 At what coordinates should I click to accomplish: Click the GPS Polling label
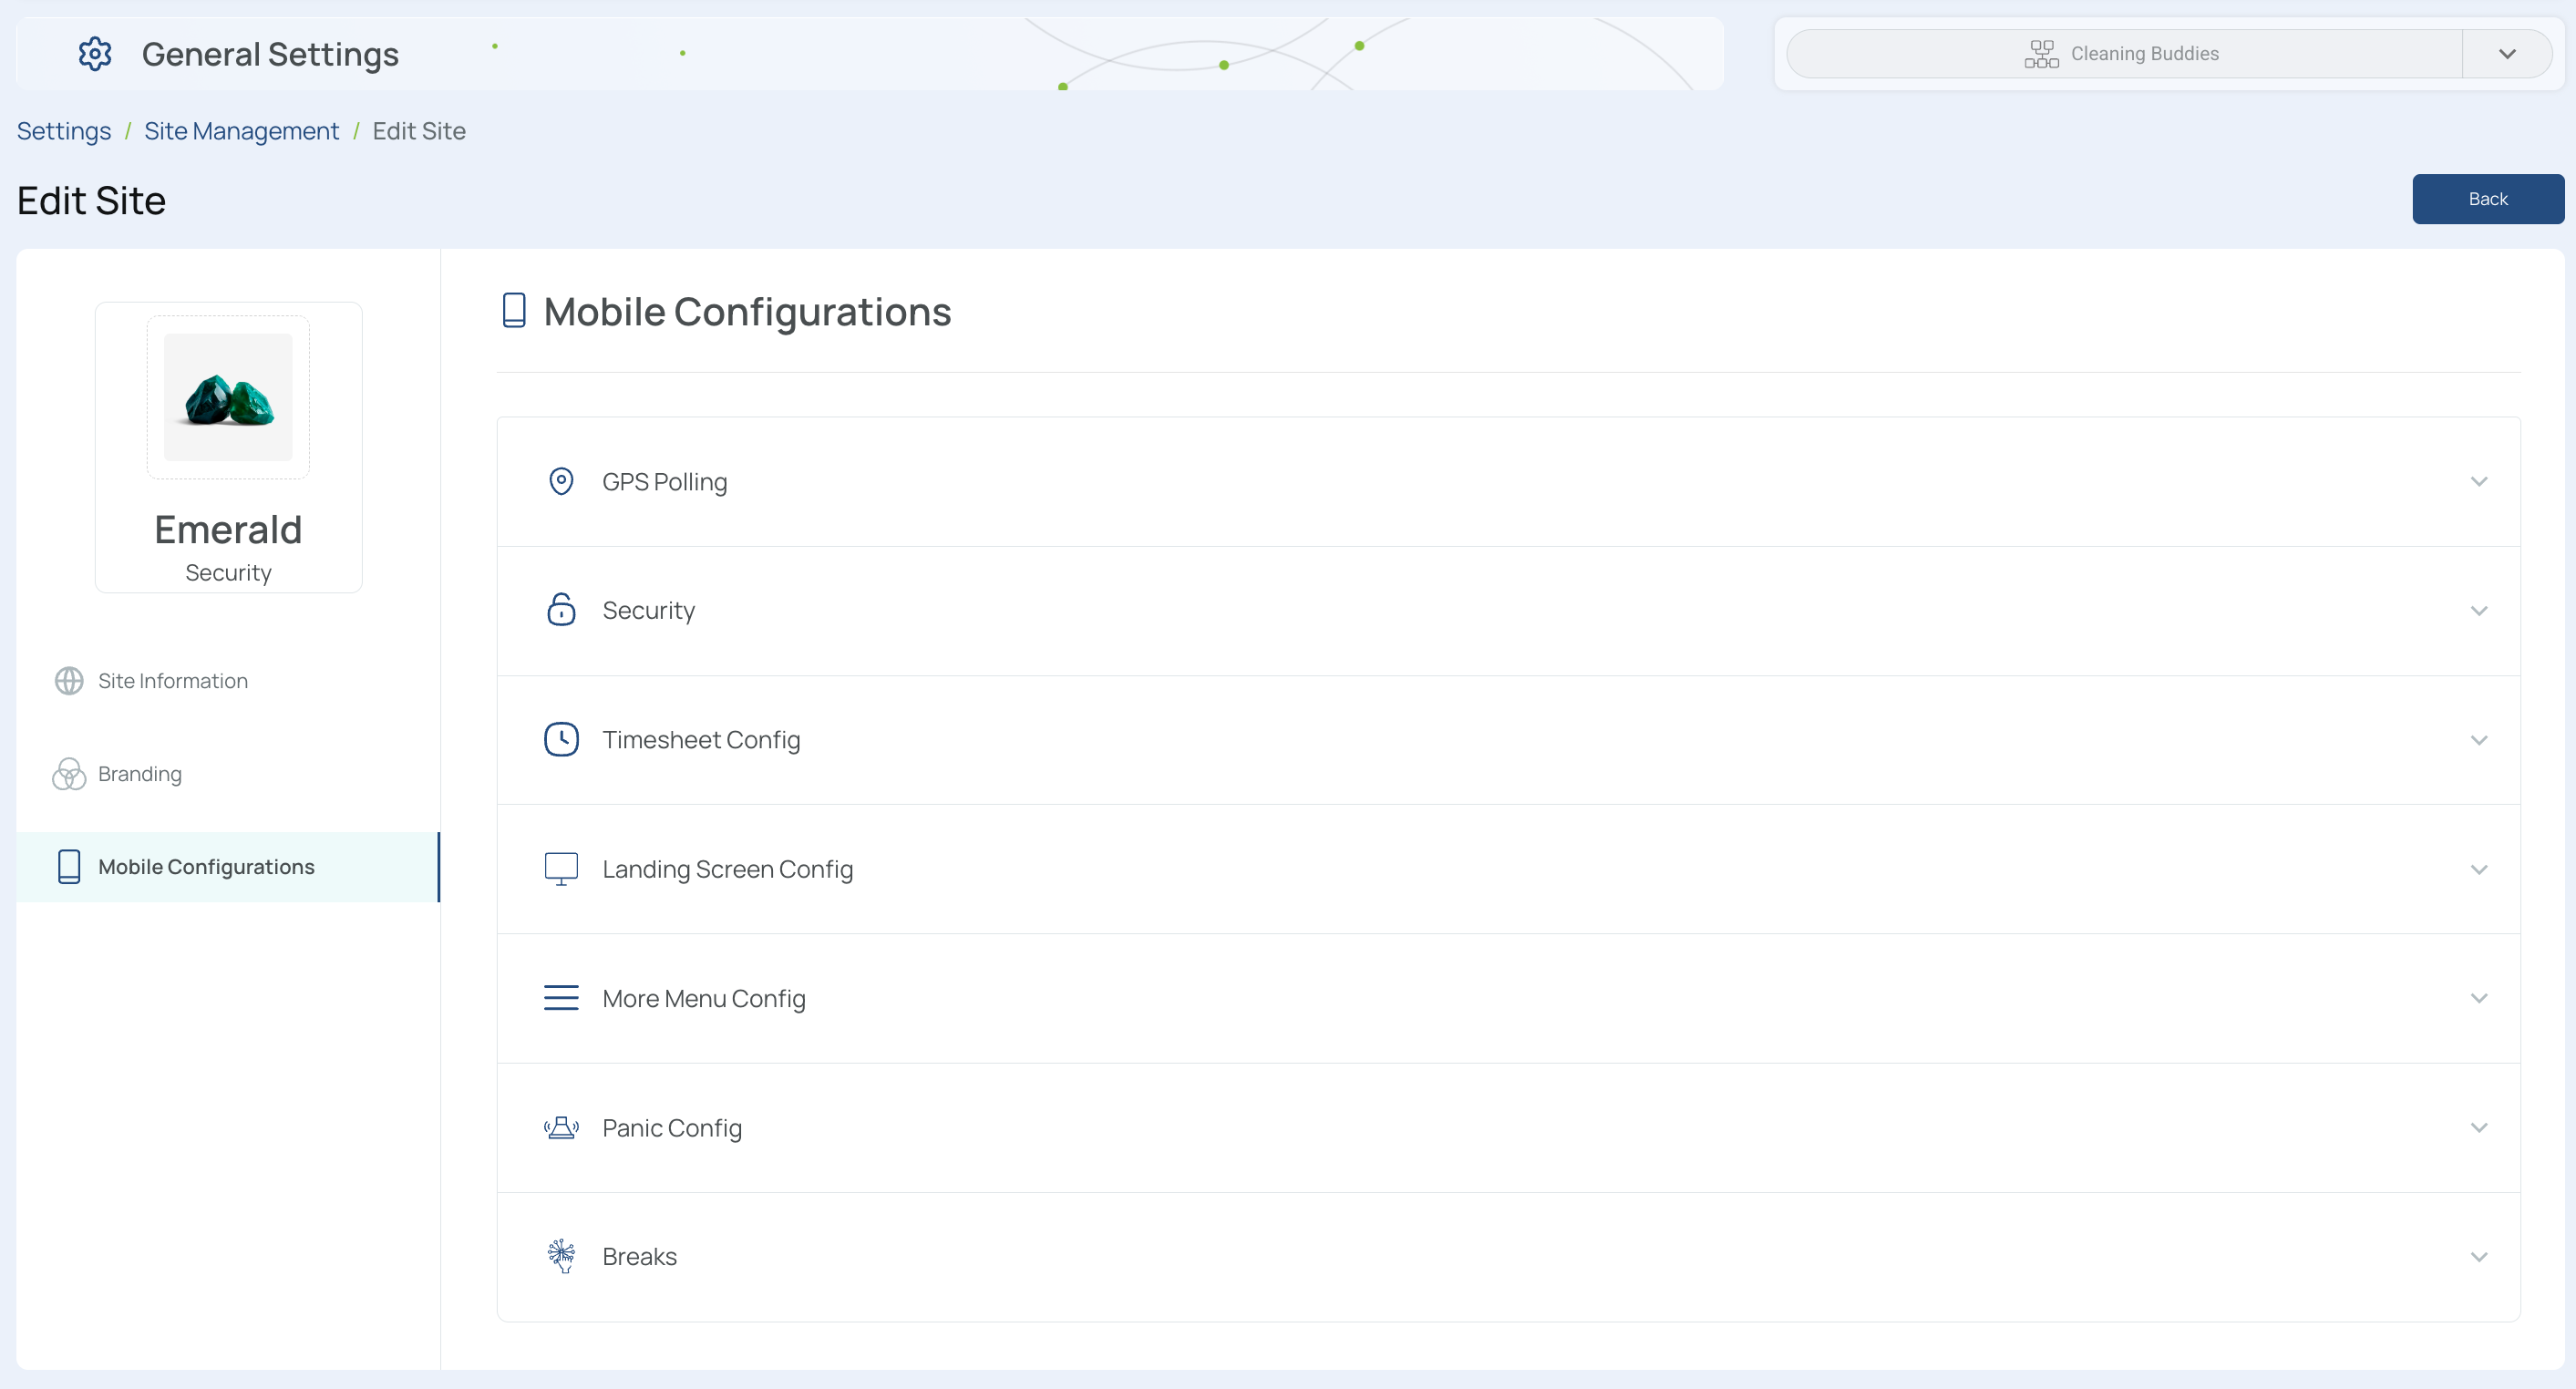tap(665, 482)
